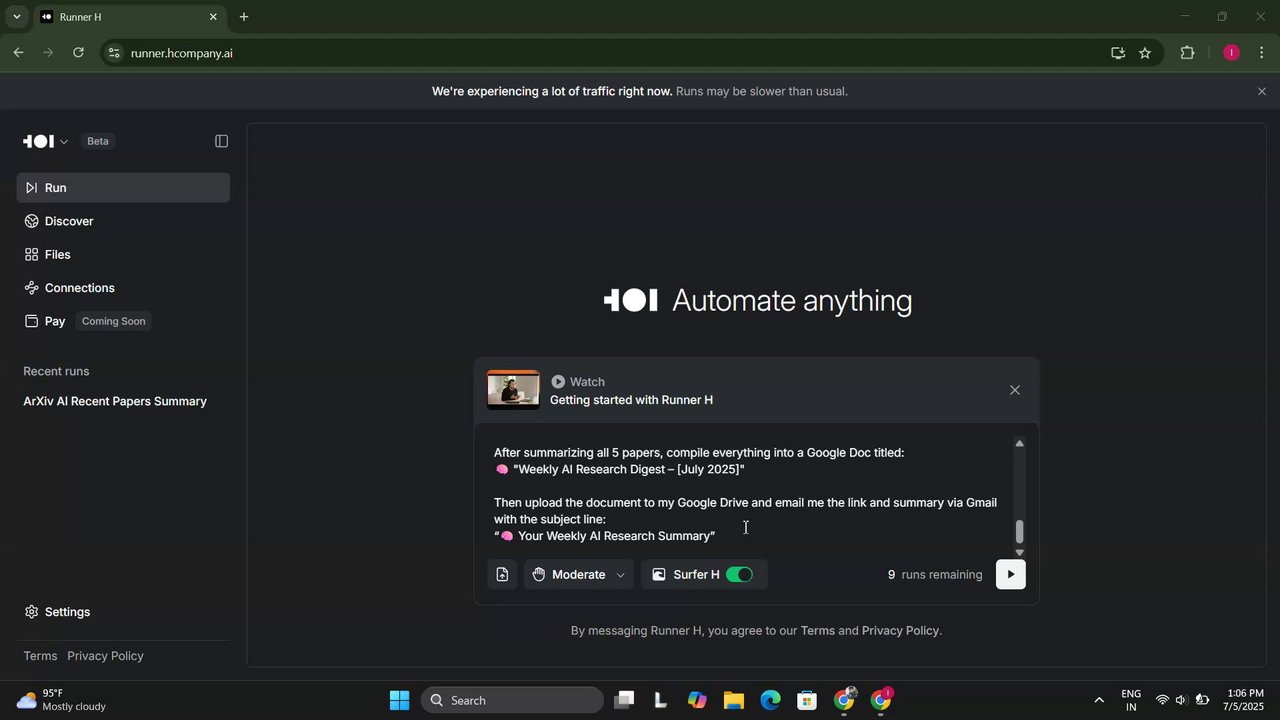
Task: Dismiss the traffic warning banner
Action: [1261, 91]
